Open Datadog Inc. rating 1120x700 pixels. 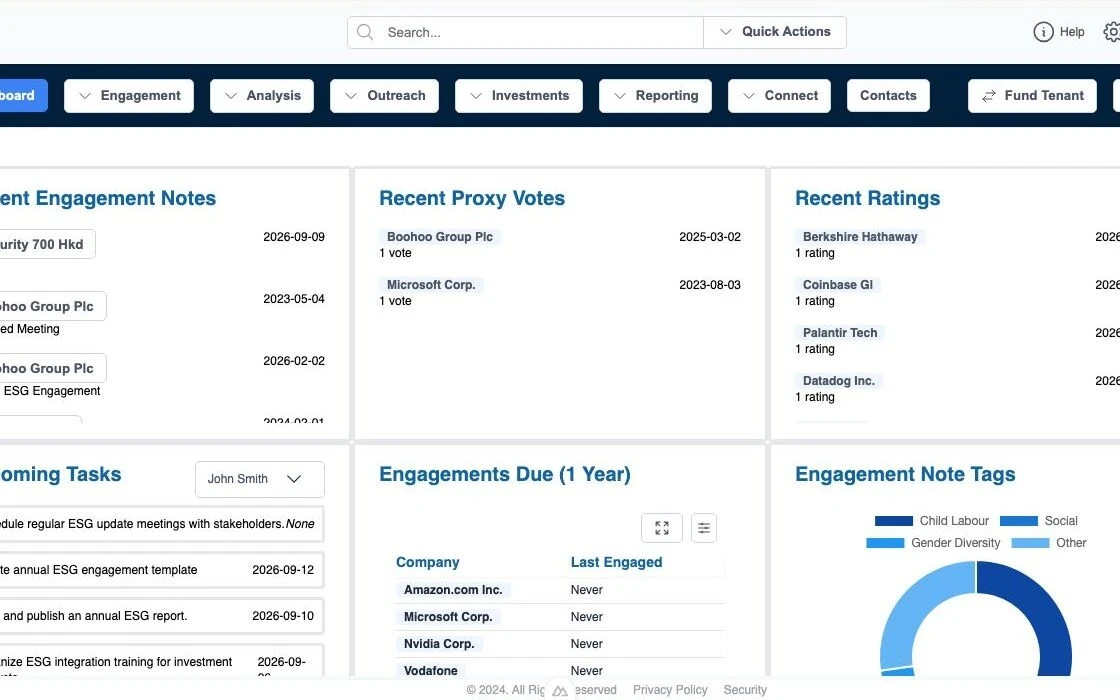[x=839, y=381]
